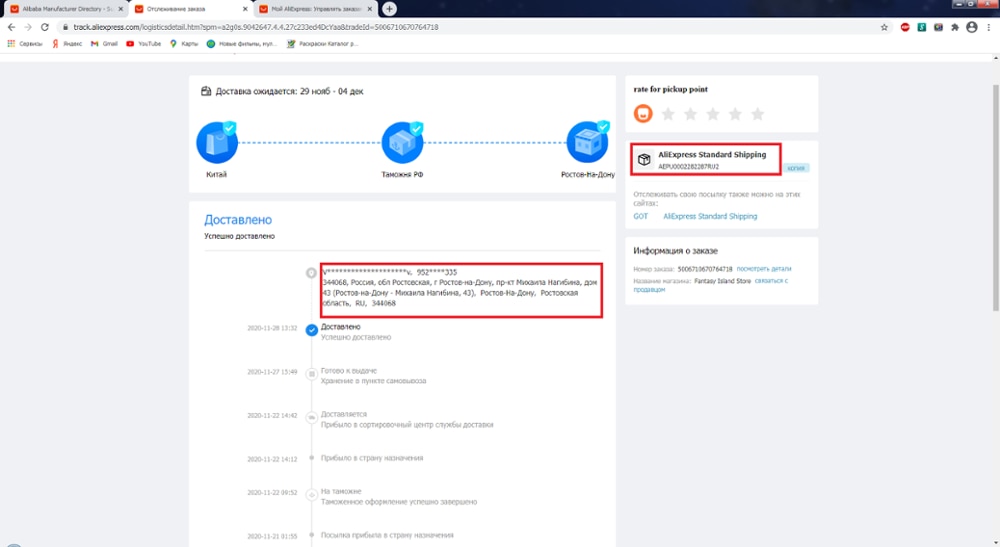Close the Мой AliExpress tab

(x=369, y=9)
